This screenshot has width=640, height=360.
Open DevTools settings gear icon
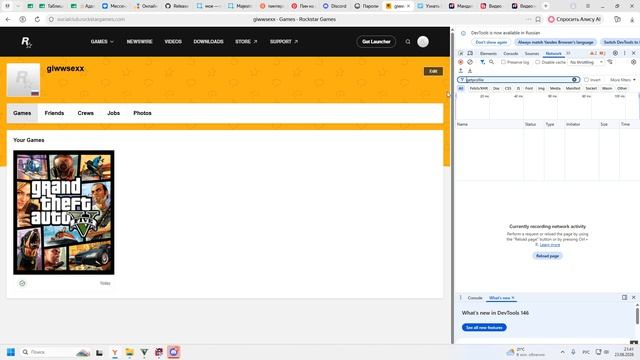pos(615,53)
